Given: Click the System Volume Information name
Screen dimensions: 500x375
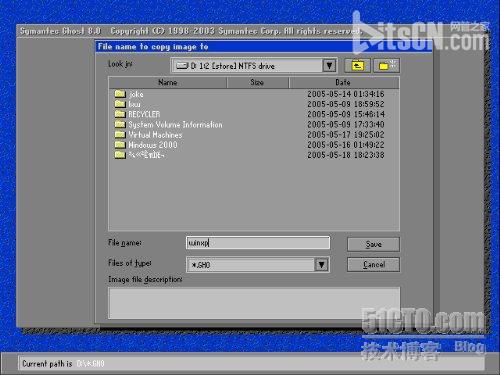Looking at the screenshot, I should [176, 125].
